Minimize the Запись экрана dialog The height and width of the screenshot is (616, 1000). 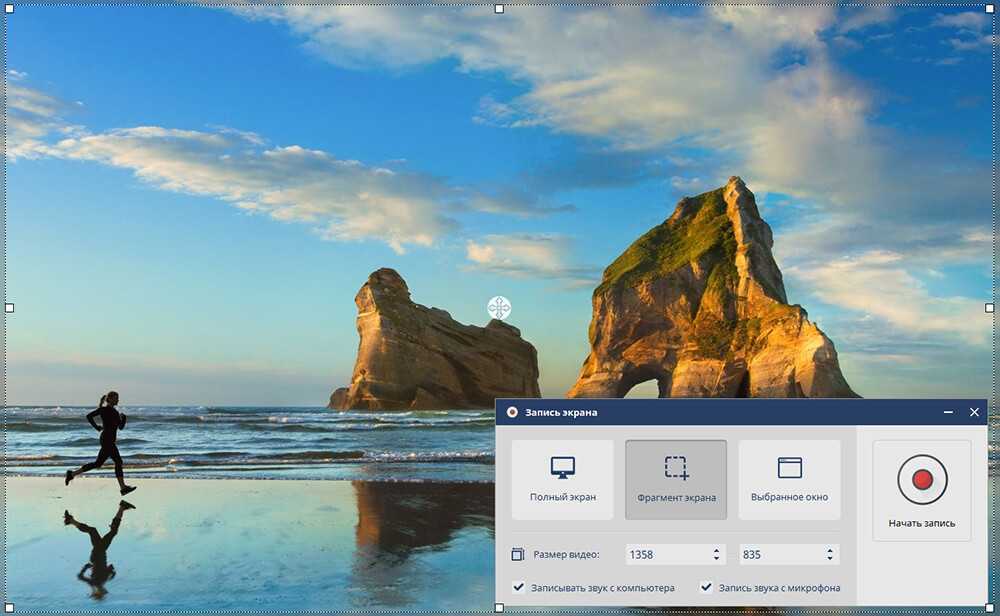click(948, 412)
